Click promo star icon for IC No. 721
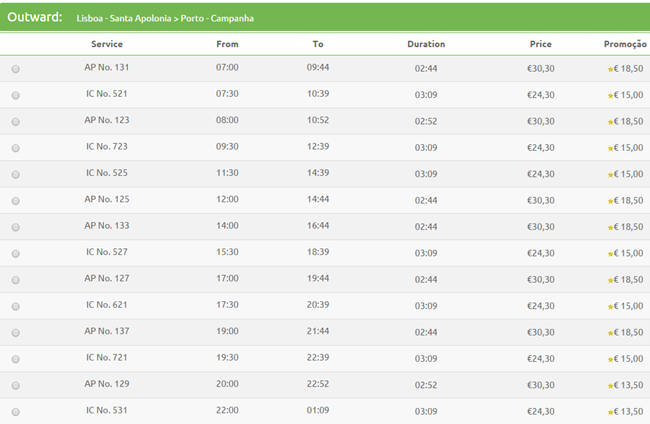Image resolution: width=650 pixels, height=424 pixels. [x=610, y=360]
